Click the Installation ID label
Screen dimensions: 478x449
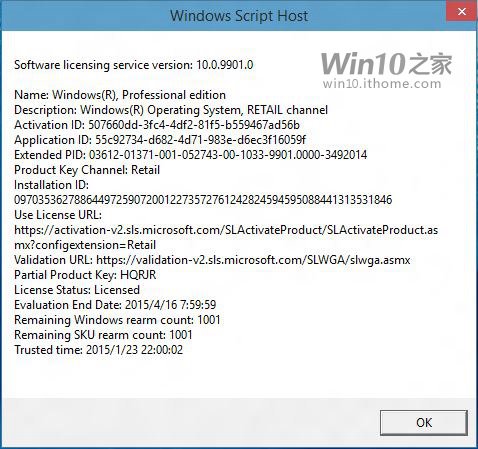[x=51, y=185]
